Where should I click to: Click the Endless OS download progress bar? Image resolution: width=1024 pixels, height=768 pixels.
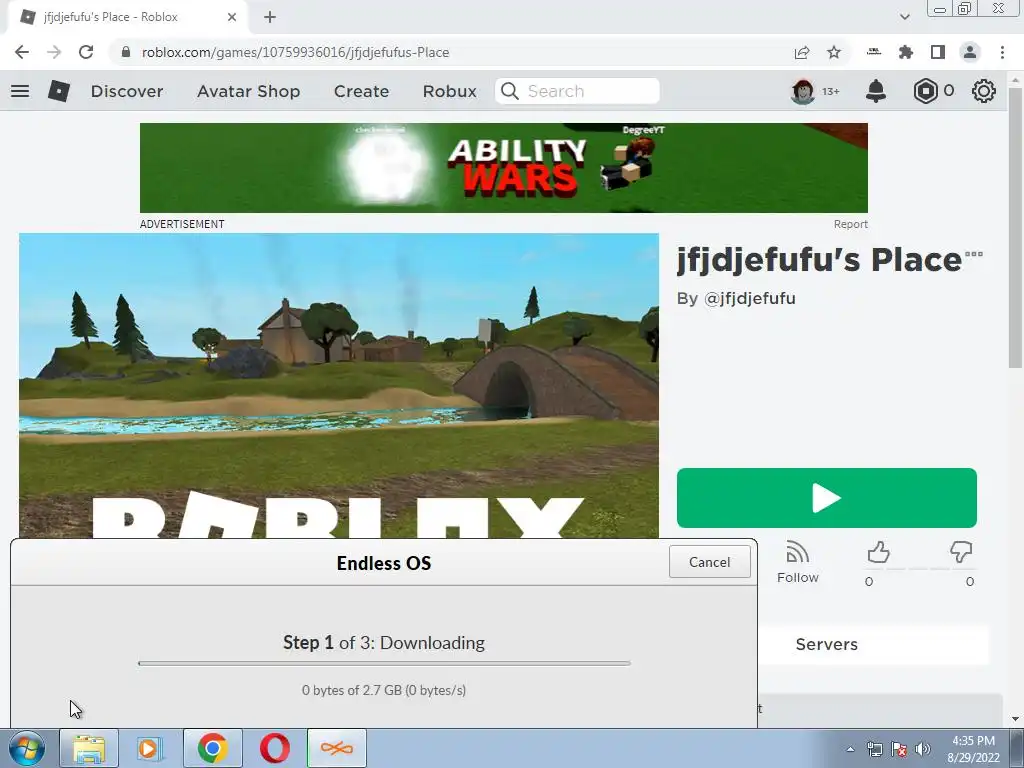(x=384, y=664)
